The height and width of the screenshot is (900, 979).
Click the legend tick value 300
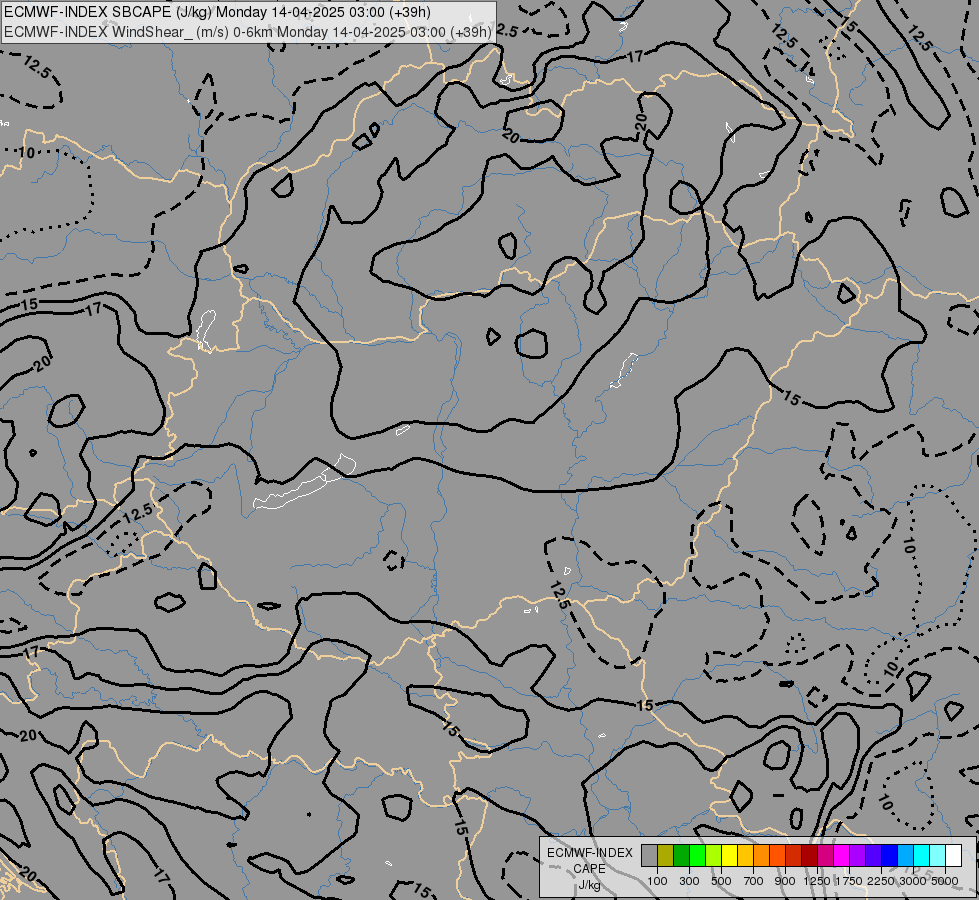point(689,881)
